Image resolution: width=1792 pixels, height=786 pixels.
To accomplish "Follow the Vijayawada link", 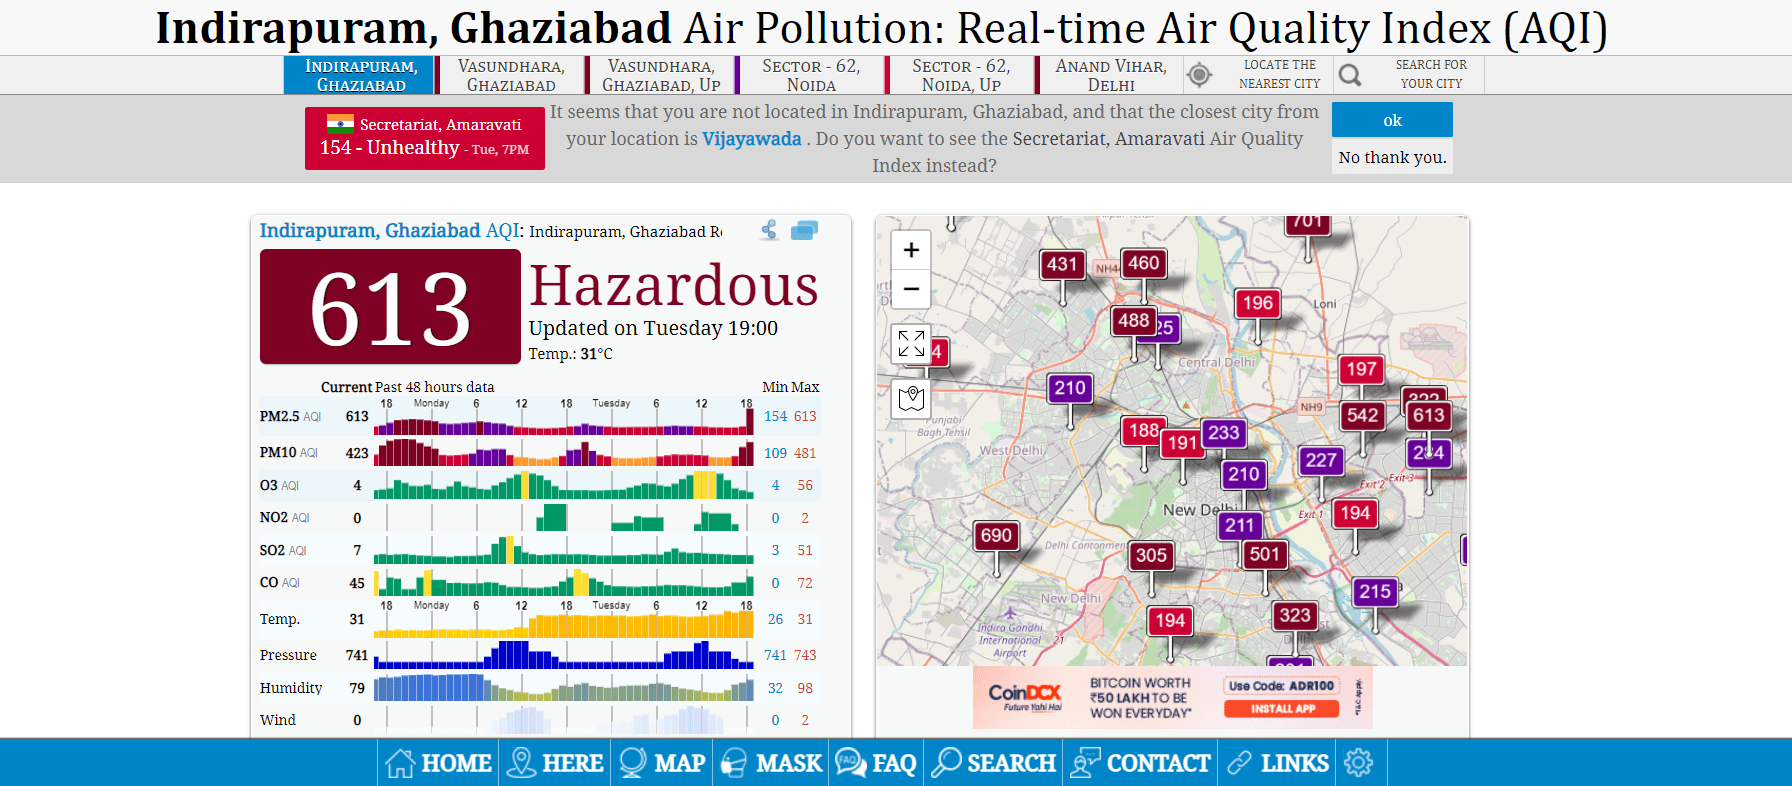I will [x=751, y=139].
